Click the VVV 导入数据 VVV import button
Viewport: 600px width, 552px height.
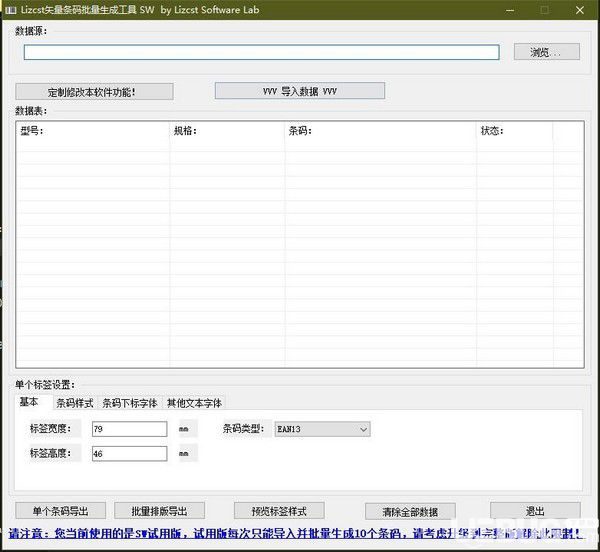[300, 91]
